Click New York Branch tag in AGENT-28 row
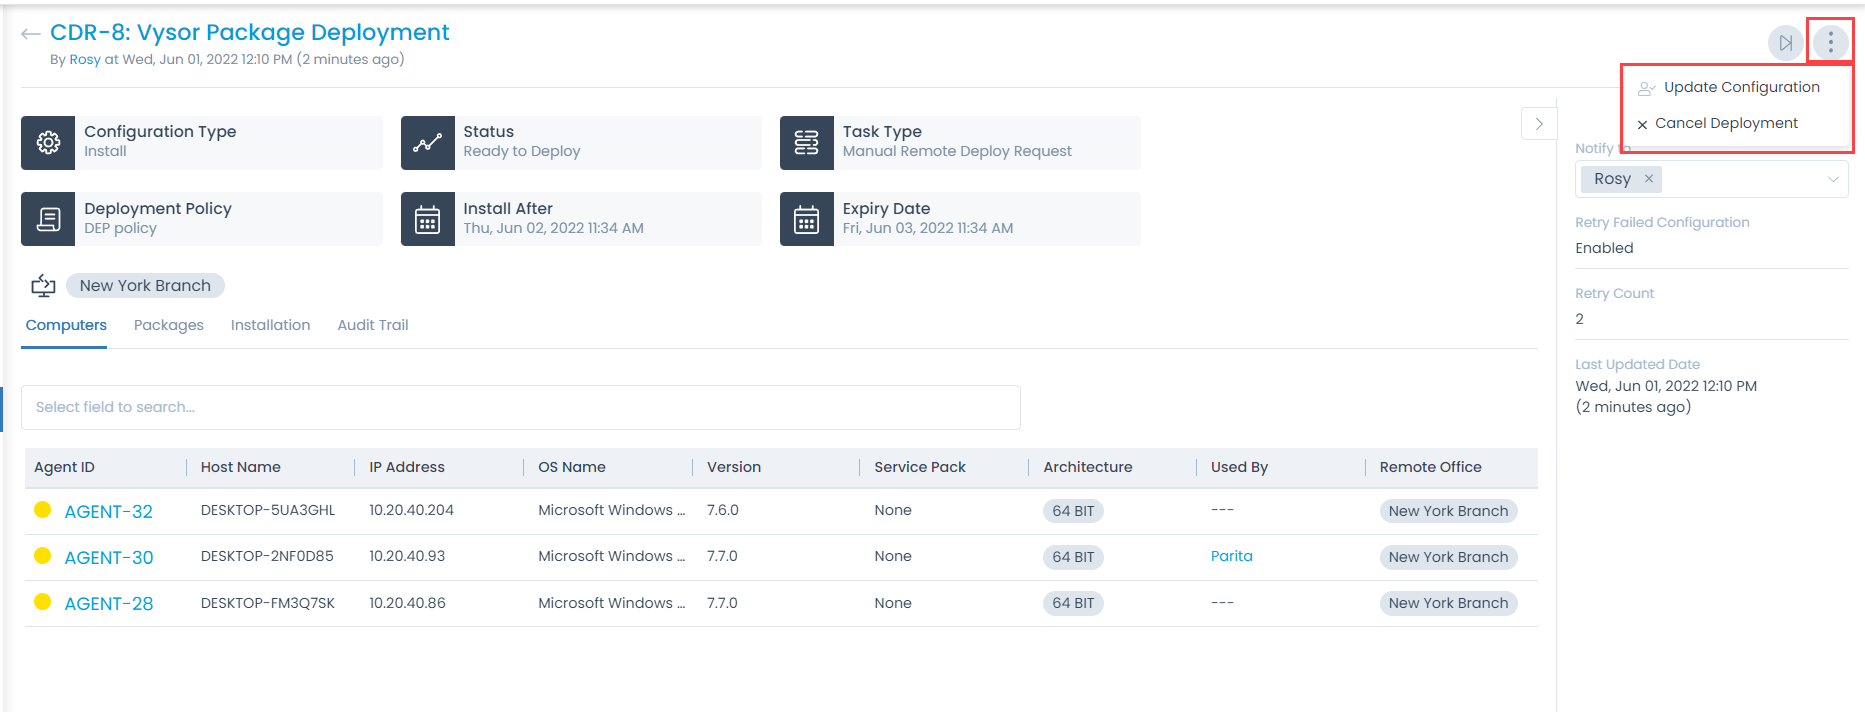1865x712 pixels. [x=1448, y=603]
